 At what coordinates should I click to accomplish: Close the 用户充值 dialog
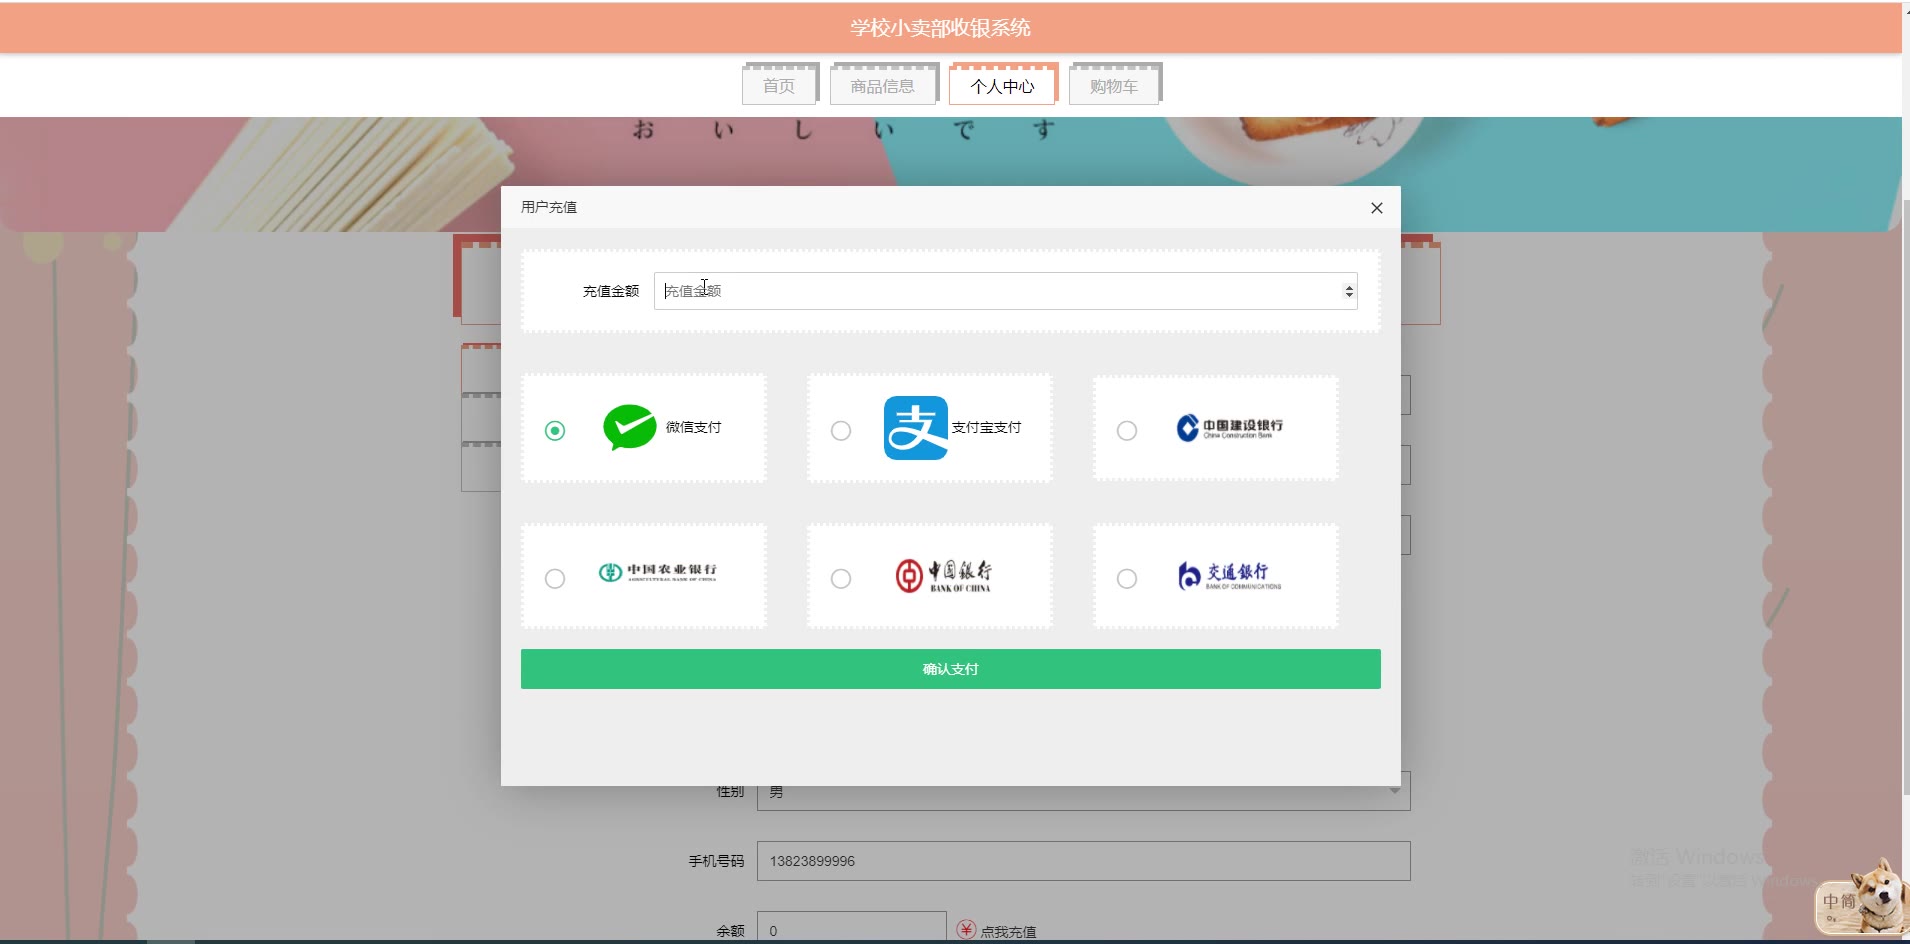click(x=1377, y=208)
